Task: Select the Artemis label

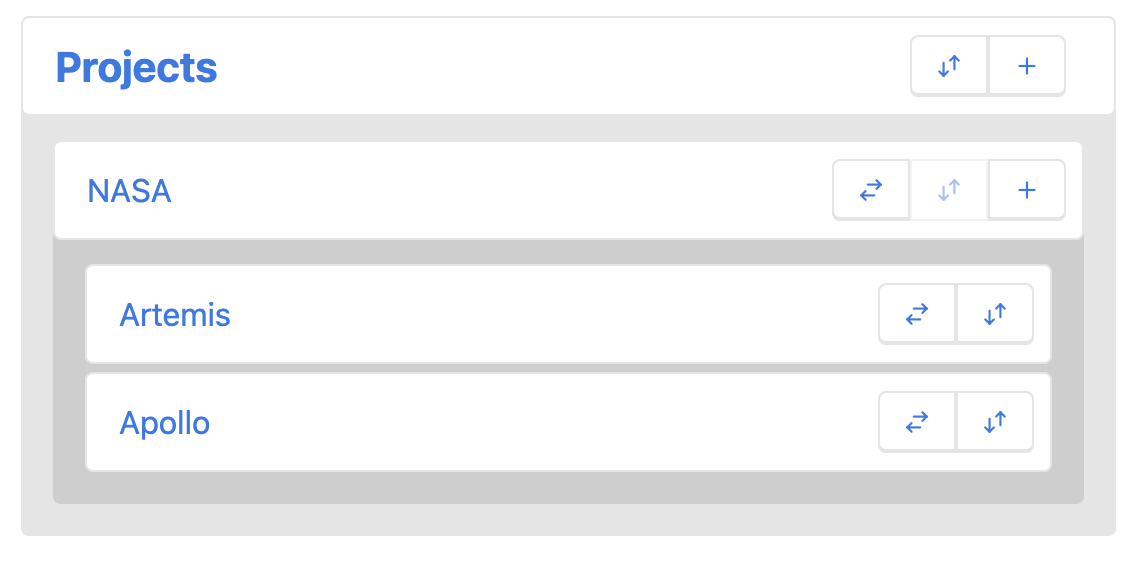Action: tap(175, 315)
